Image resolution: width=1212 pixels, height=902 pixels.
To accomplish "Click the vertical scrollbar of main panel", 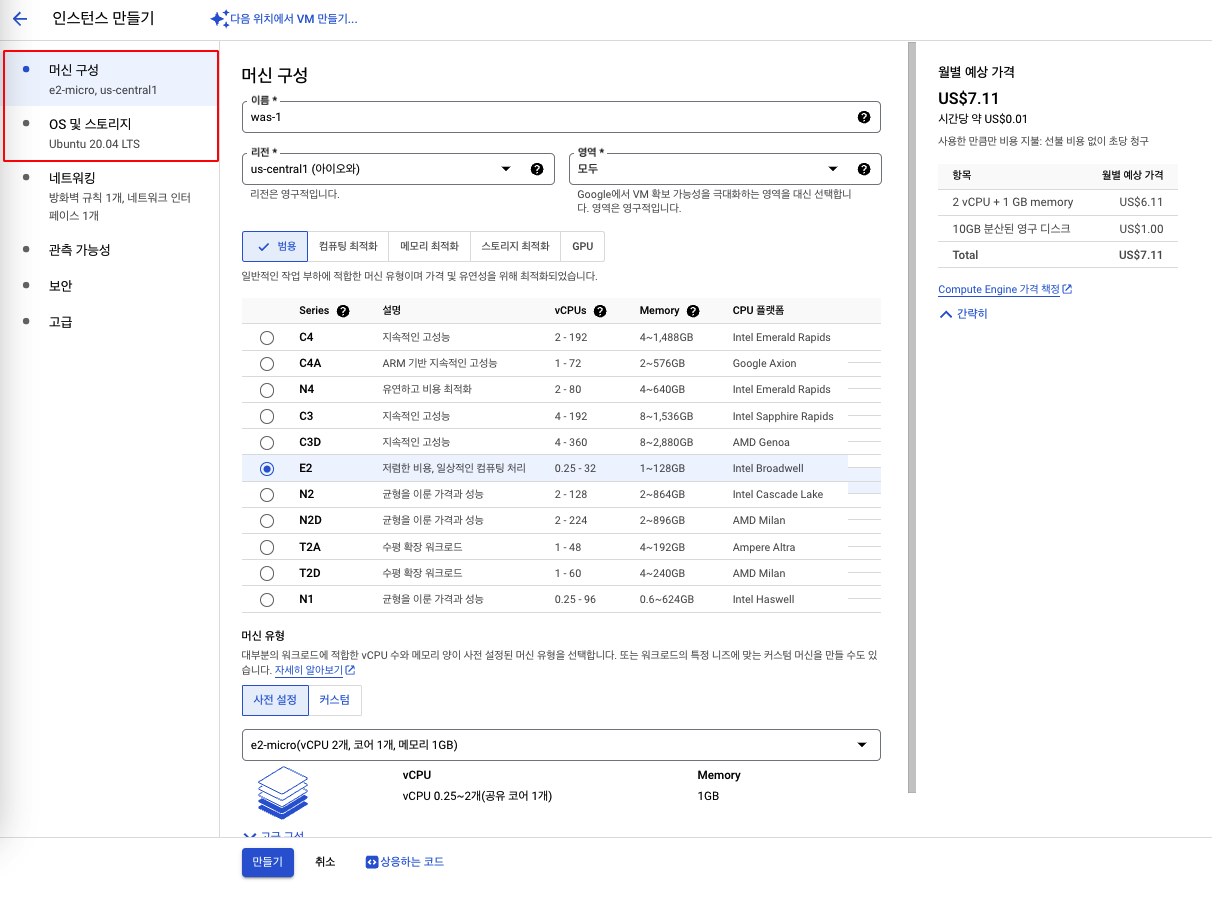I will pos(911,417).
